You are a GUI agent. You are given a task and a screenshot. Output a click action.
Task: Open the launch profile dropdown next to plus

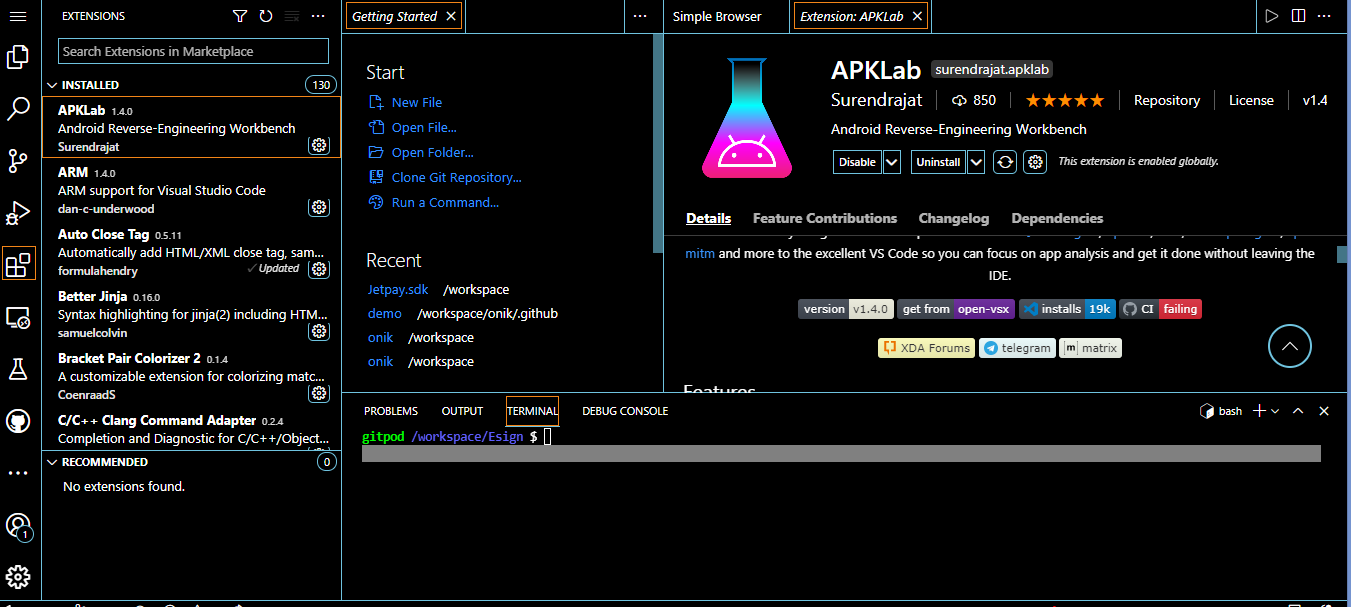click(x=1275, y=411)
